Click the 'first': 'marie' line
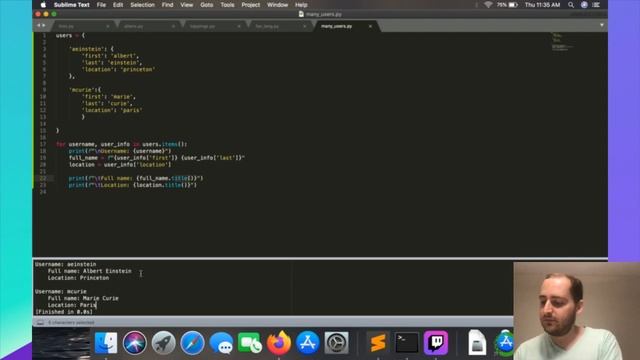The width and height of the screenshot is (640, 360). [x=109, y=97]
